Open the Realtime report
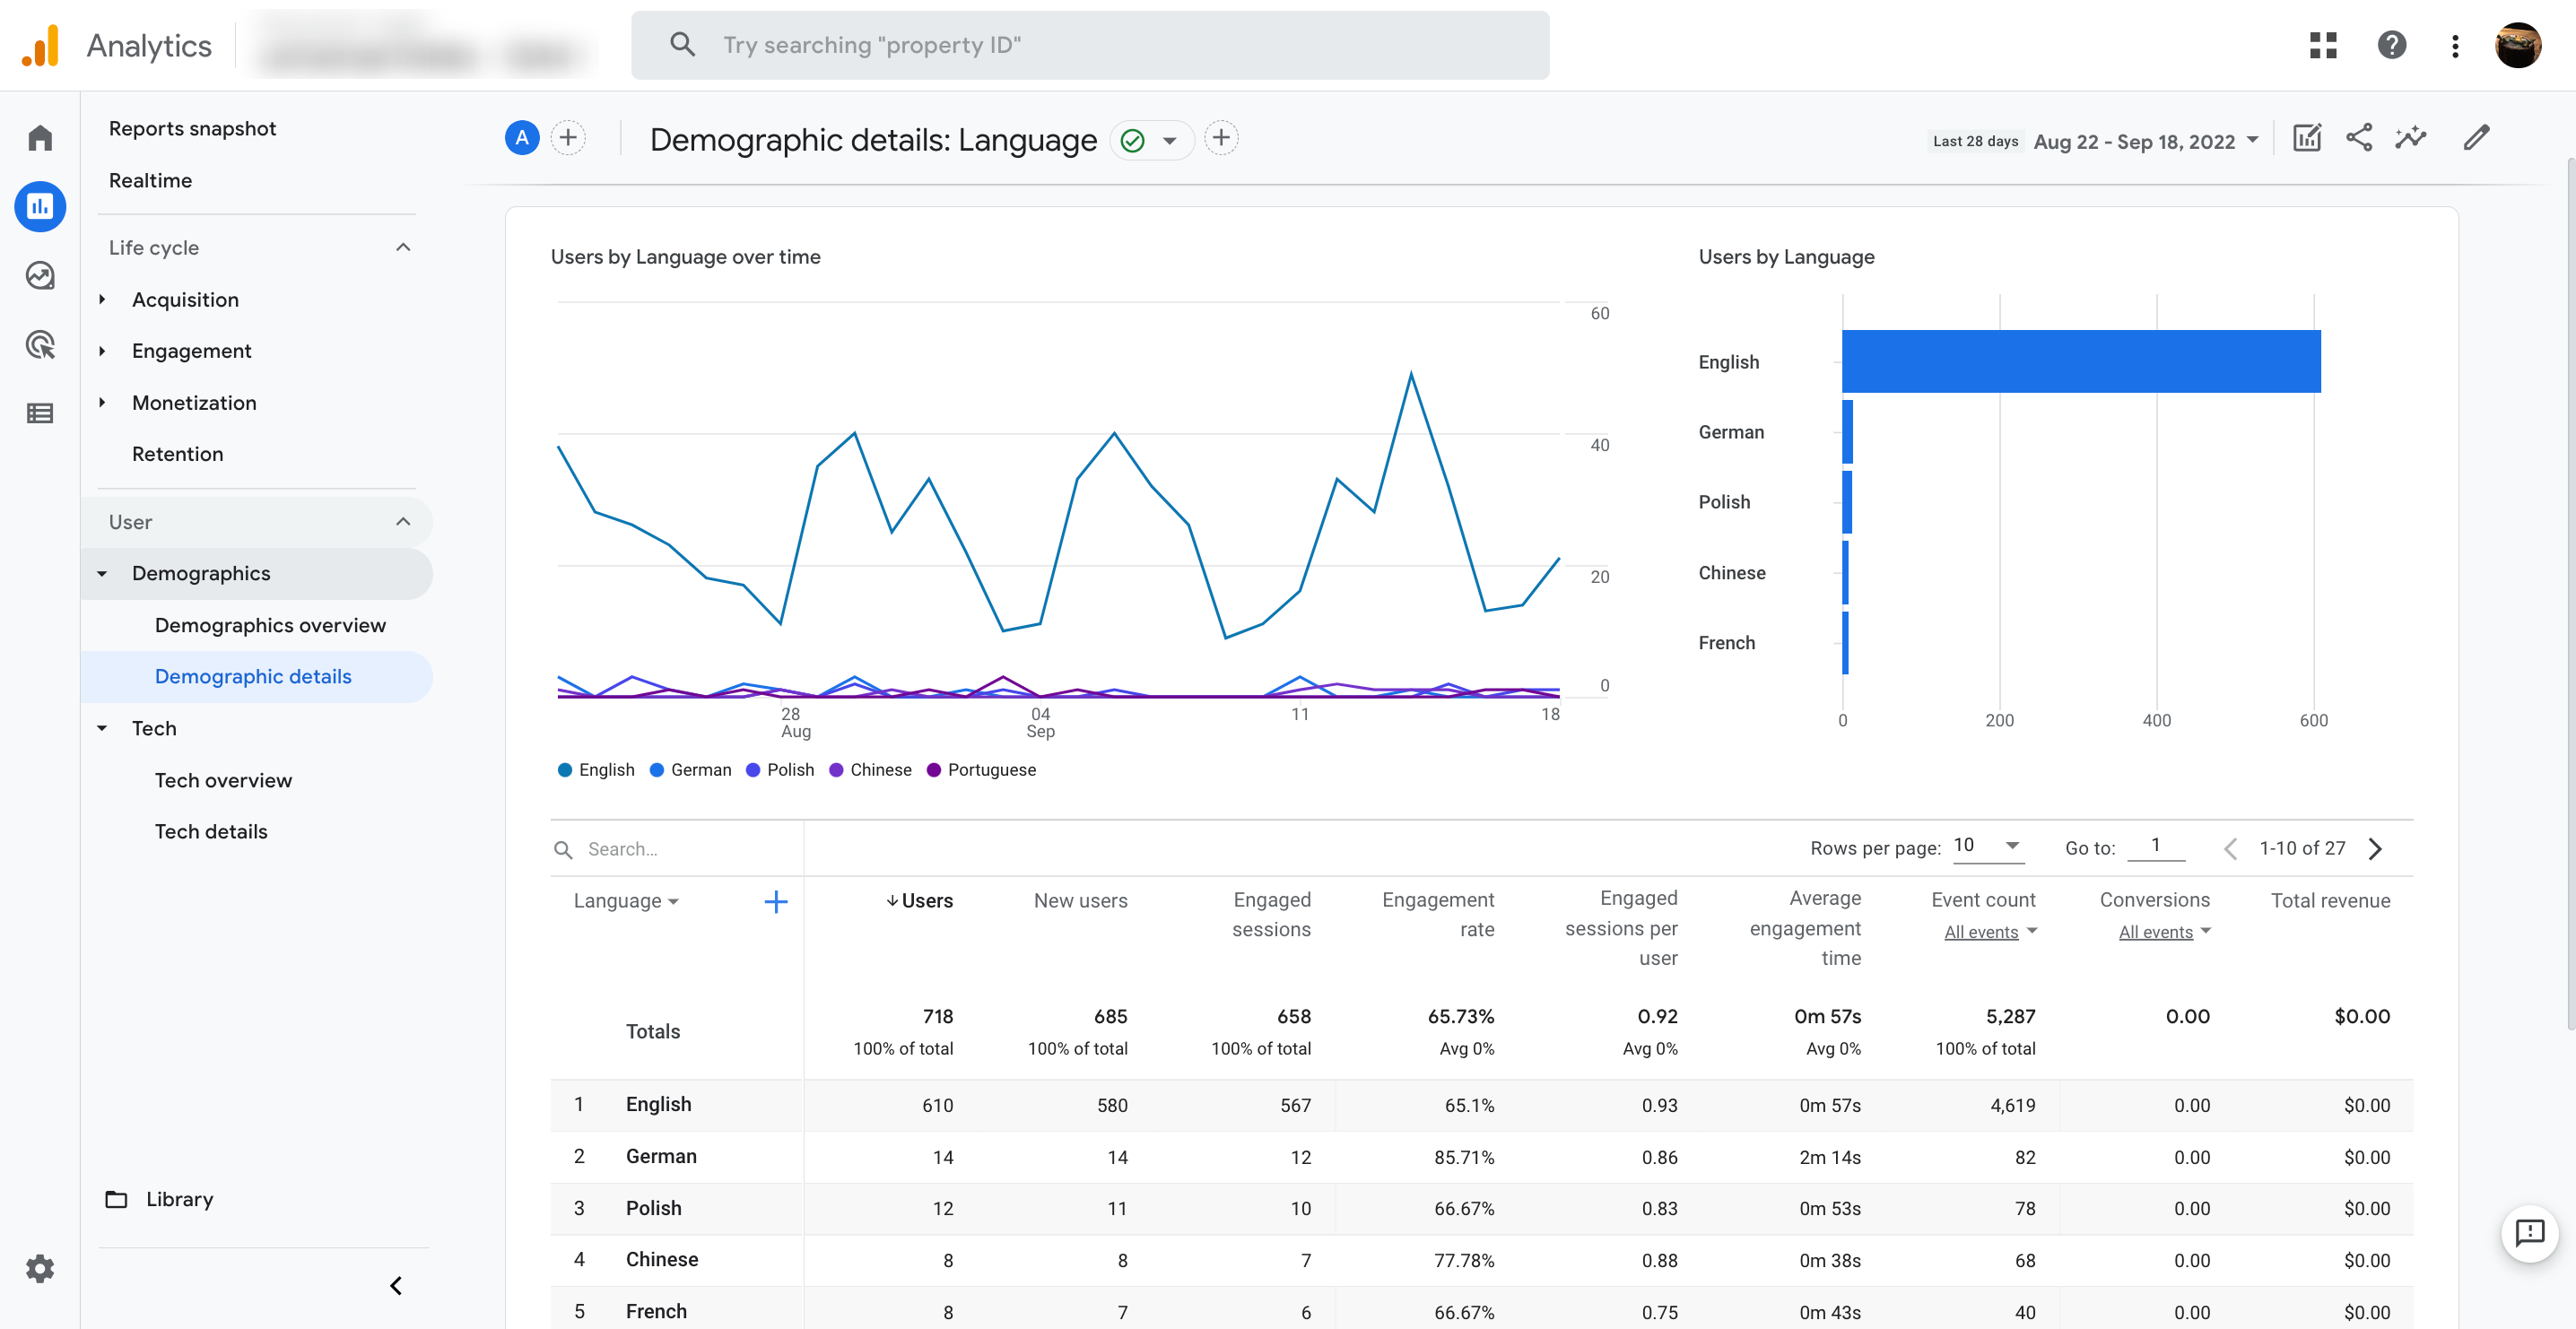The height and width of the screenshot is (1329, 2576). (x=150, y=180)
